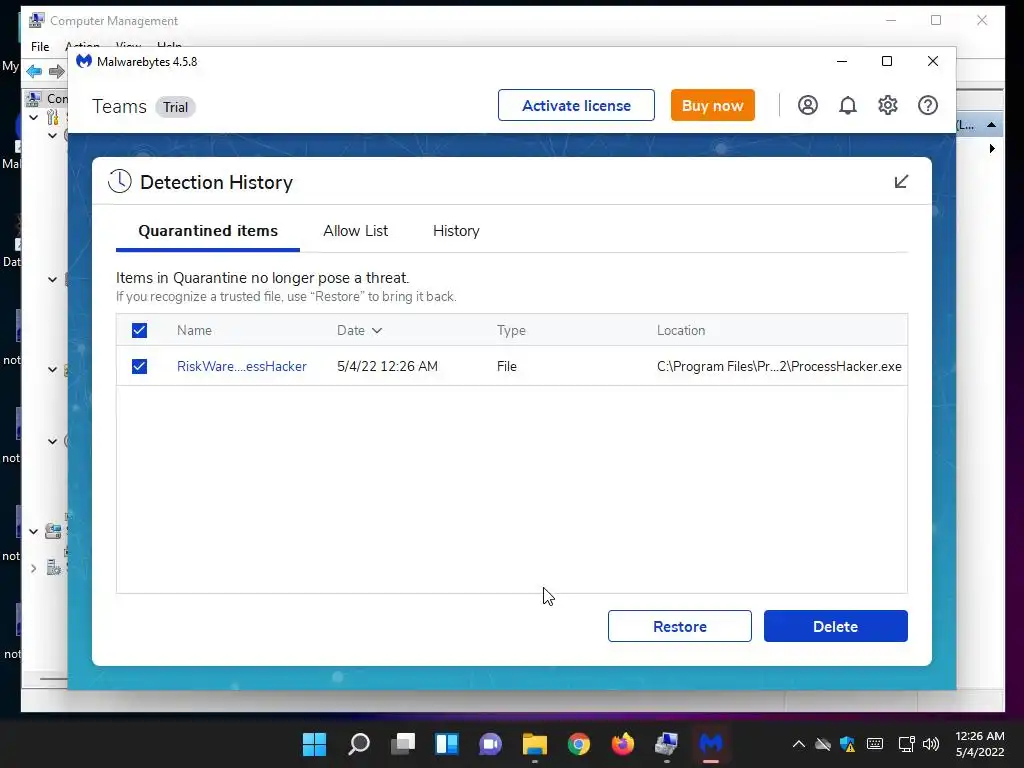Click the Trial badge next to Teams
This screenshot has height=768, width=1024.
(x=175, y=107)
